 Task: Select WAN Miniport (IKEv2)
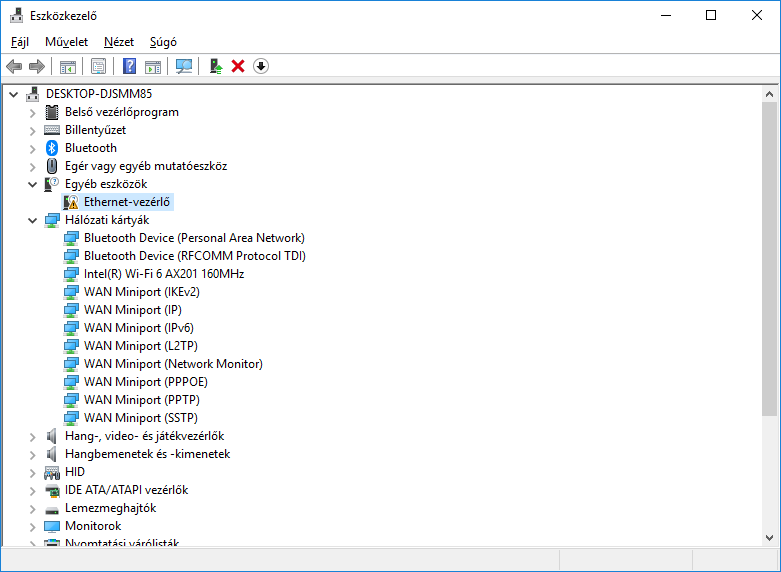[x=142, y=292]
